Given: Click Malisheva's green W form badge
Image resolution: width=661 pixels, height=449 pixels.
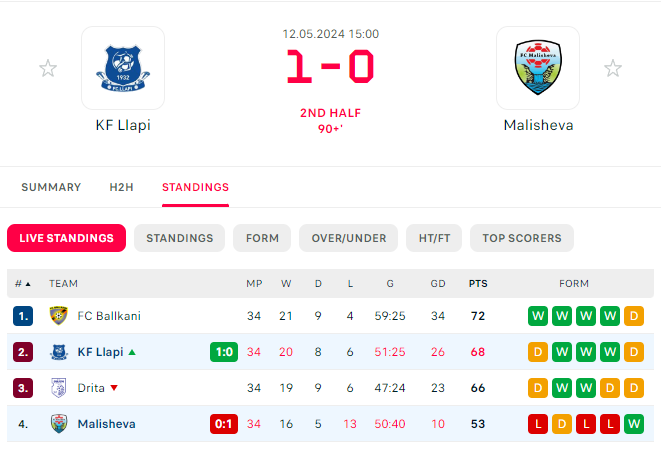Looking at the screenshot, I should pos(634,424).
